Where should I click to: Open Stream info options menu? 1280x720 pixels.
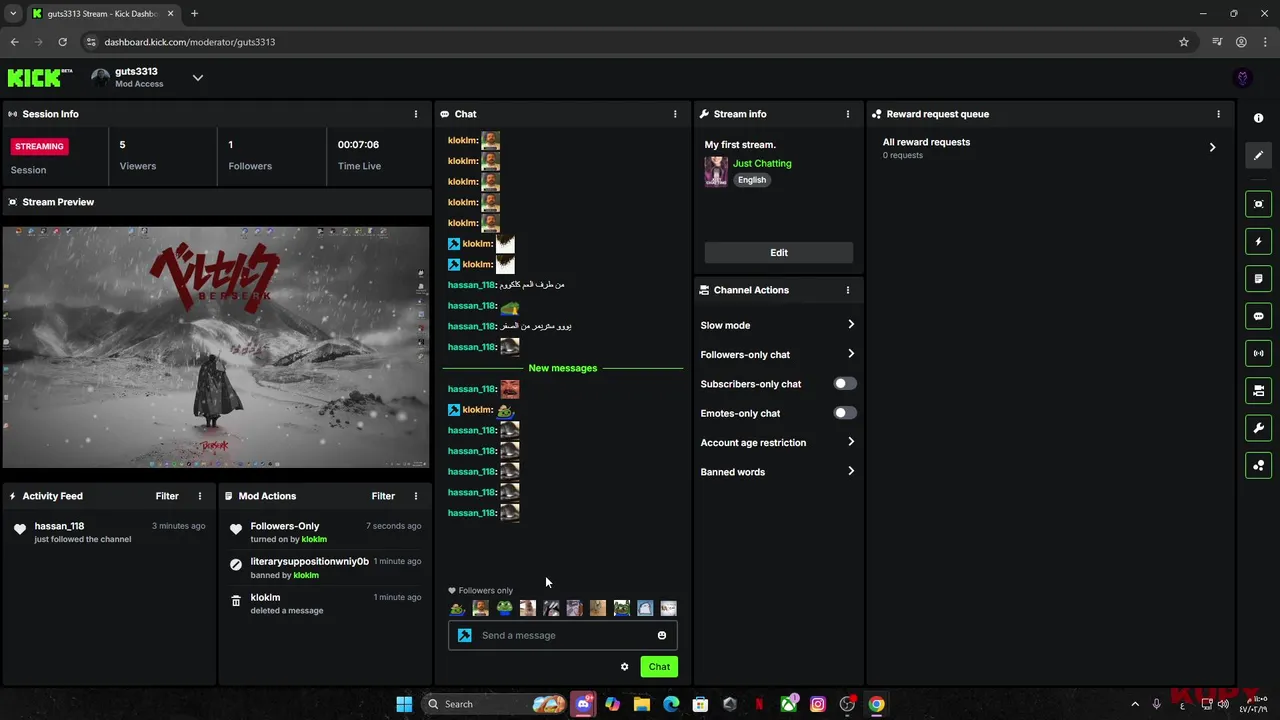848,114
